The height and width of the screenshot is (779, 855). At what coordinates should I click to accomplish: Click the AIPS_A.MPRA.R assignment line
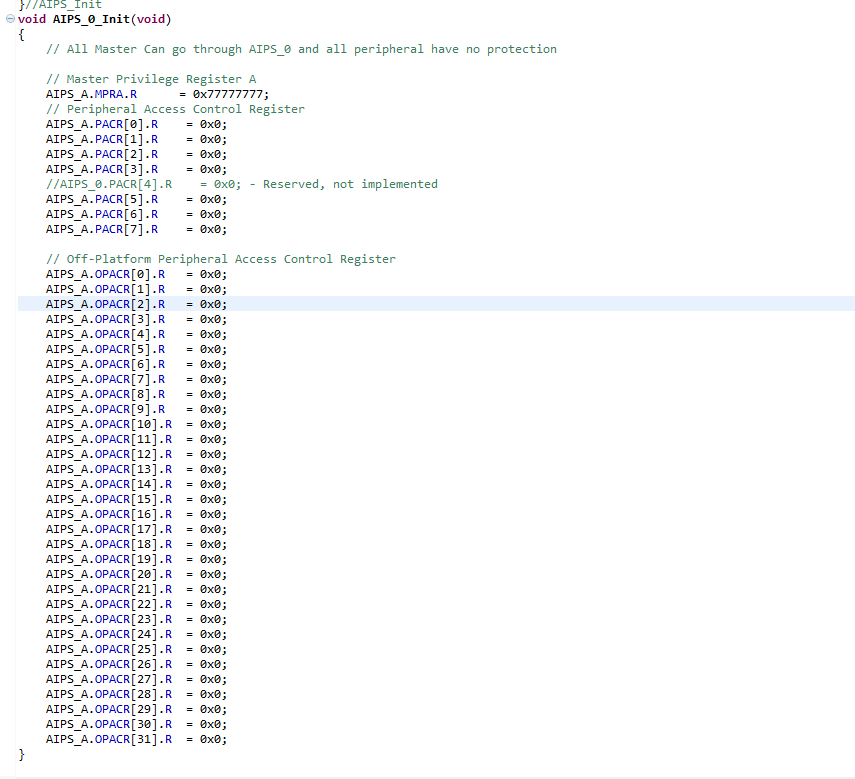point(158,94)
